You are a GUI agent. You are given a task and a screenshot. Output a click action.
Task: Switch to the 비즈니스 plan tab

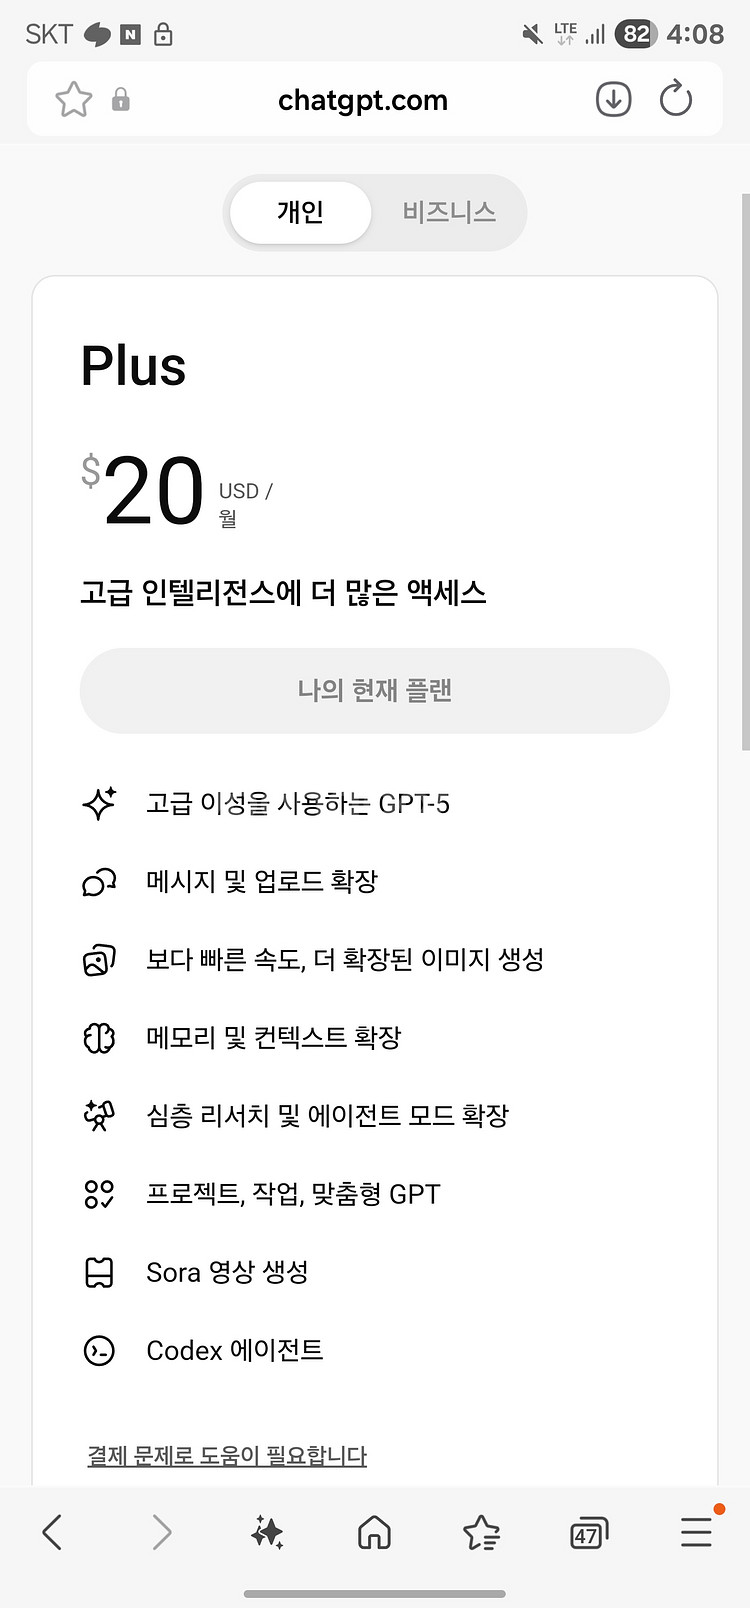point(449,212)
